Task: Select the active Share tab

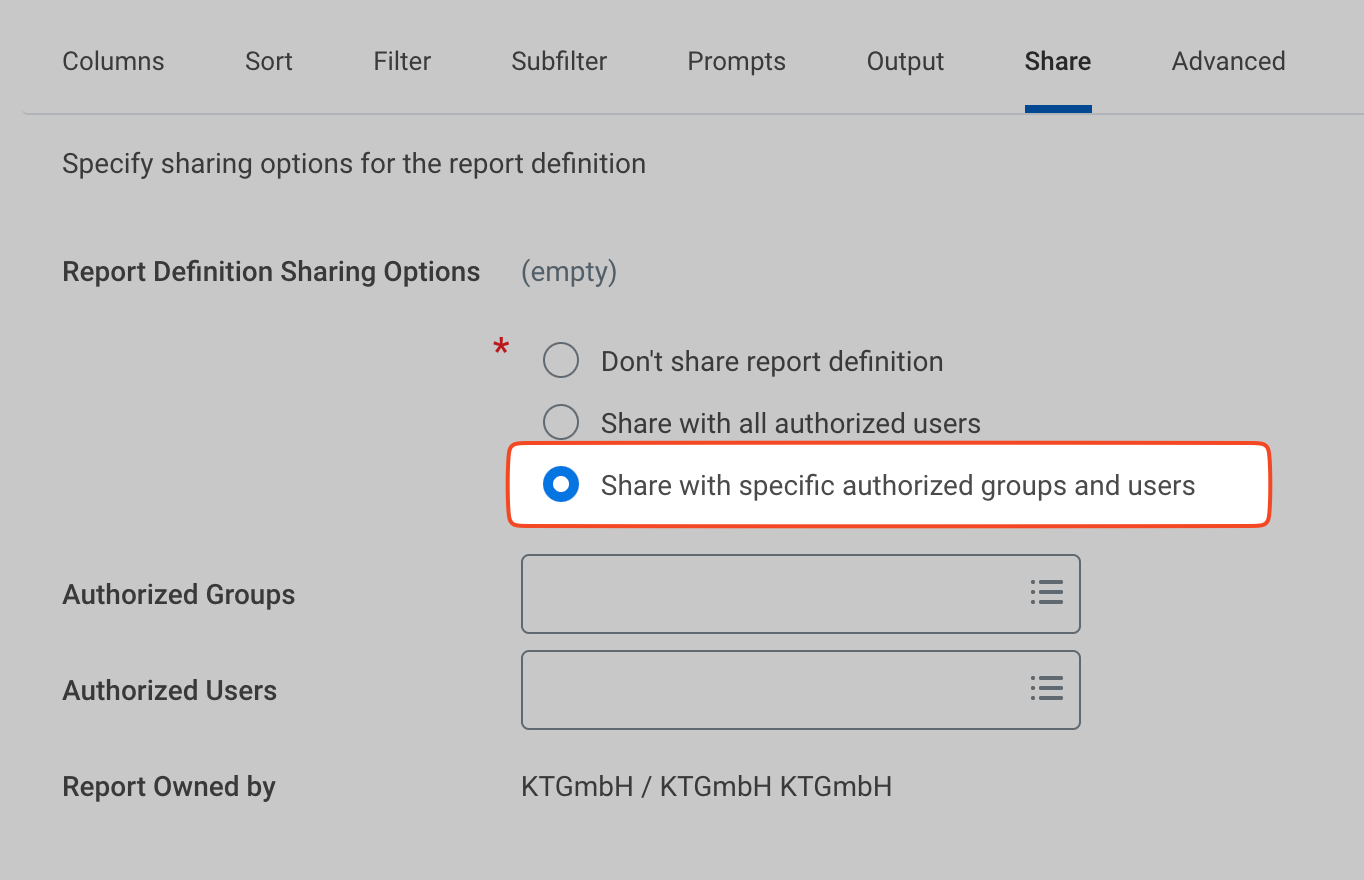Action: [1057, 62]
